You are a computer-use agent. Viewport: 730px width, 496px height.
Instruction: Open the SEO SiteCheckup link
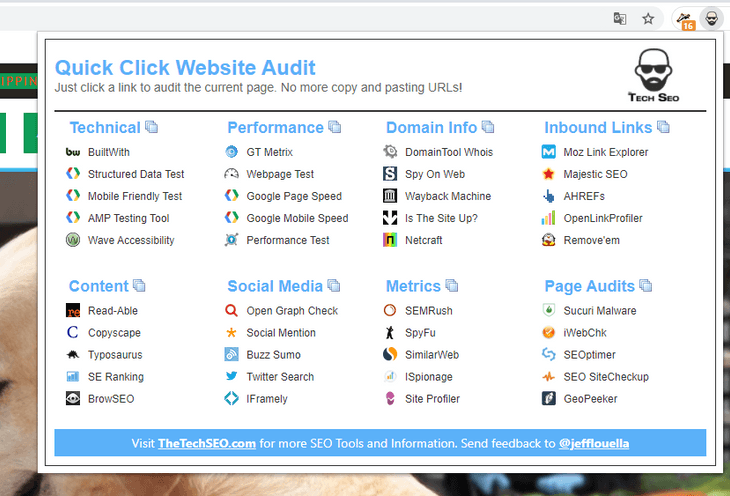pos(606,377)
